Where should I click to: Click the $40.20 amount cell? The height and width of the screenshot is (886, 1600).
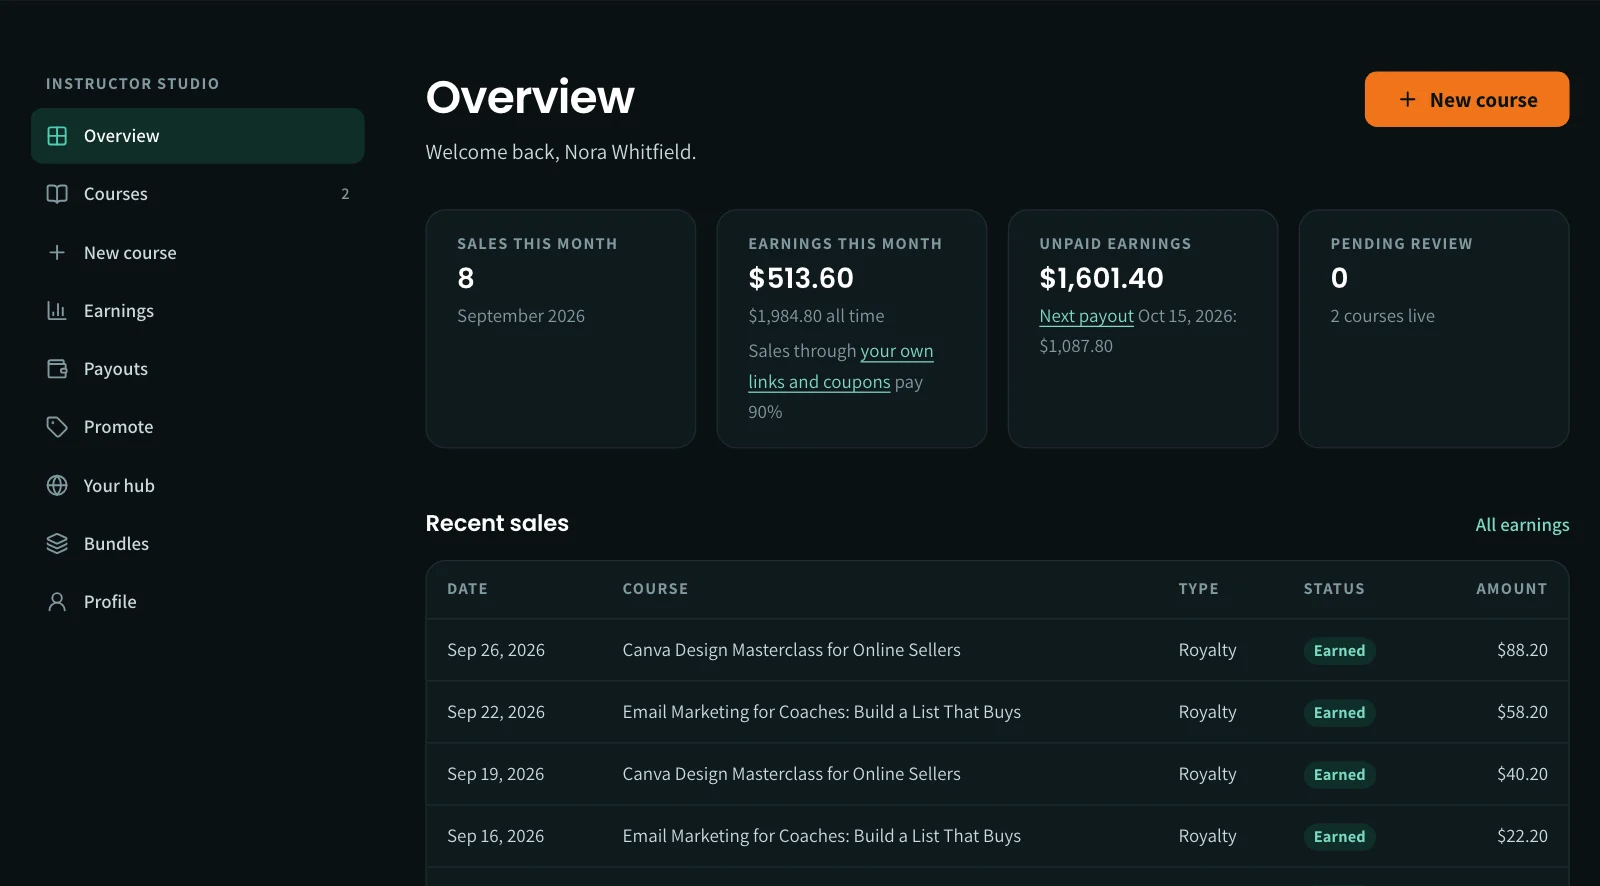(x=1522, y=774)
